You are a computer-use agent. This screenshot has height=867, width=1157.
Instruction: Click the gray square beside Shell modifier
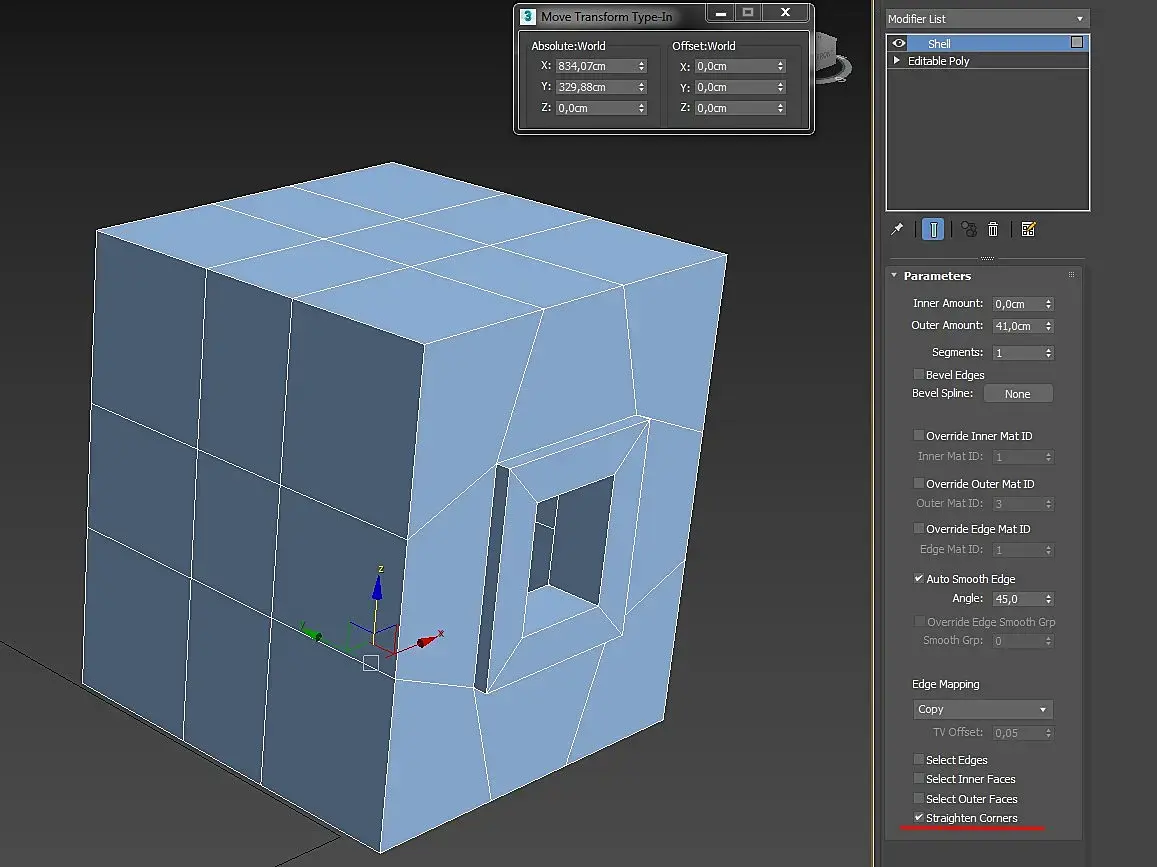1076,43
